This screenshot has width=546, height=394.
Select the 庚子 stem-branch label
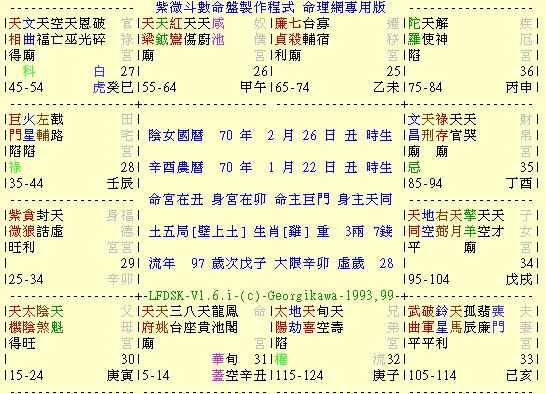(386, 376)
